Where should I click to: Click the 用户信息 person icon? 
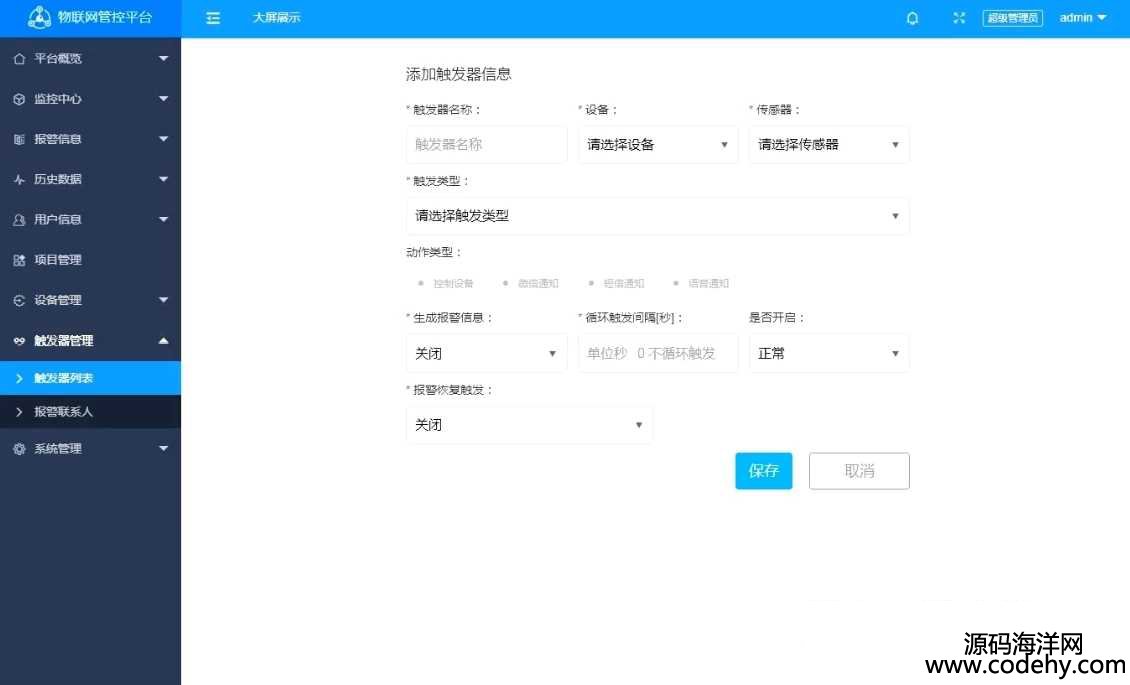coord(19,220)
